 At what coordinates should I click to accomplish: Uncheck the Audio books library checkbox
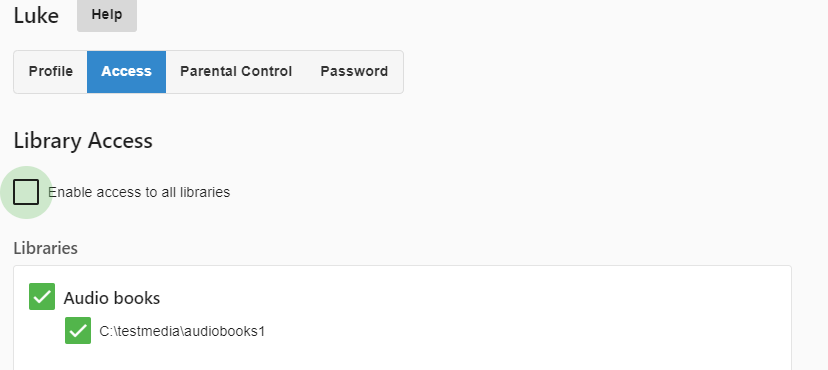42,297
